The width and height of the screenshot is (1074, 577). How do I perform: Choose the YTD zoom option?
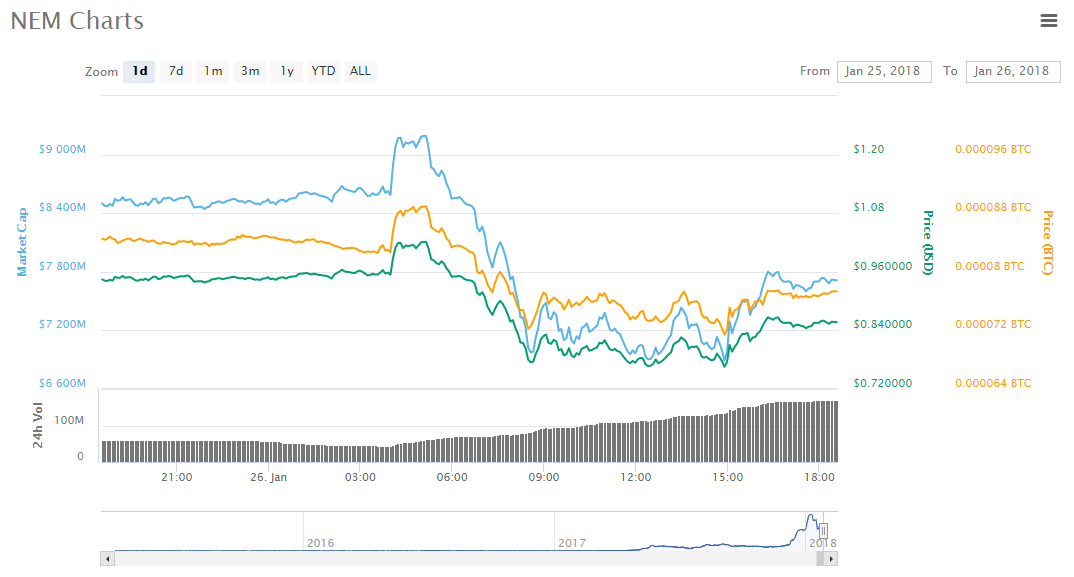(323, 71)
